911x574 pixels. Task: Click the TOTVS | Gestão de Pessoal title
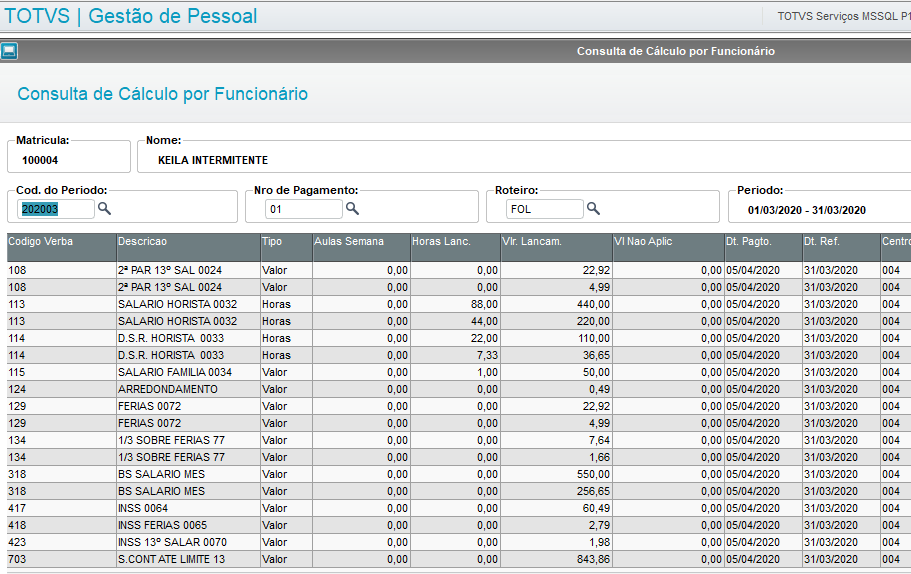point(131,16)
